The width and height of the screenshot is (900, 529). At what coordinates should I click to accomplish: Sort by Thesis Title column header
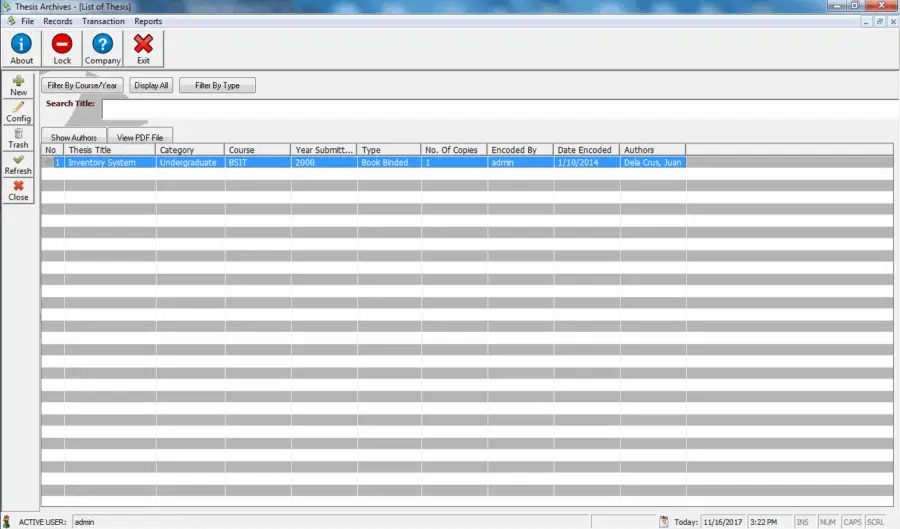pos(110,150)
